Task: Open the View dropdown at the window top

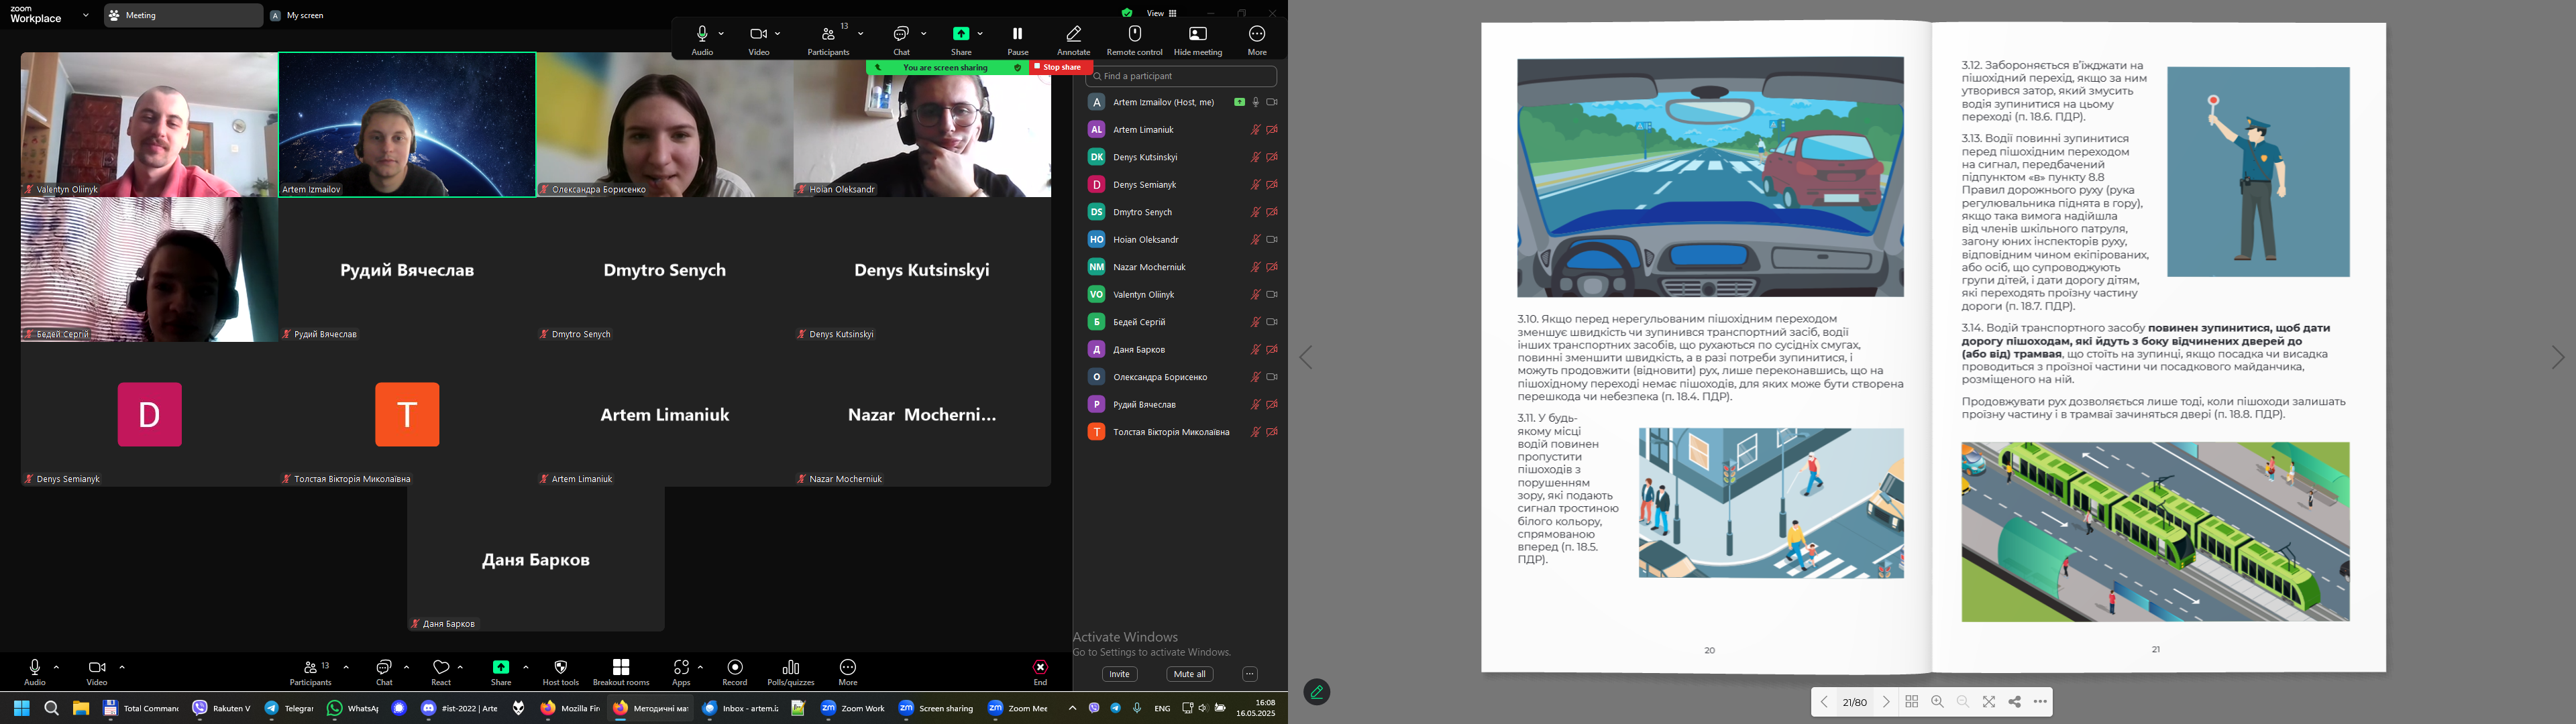Action: pyautogui.click(x=1161, y=13)
